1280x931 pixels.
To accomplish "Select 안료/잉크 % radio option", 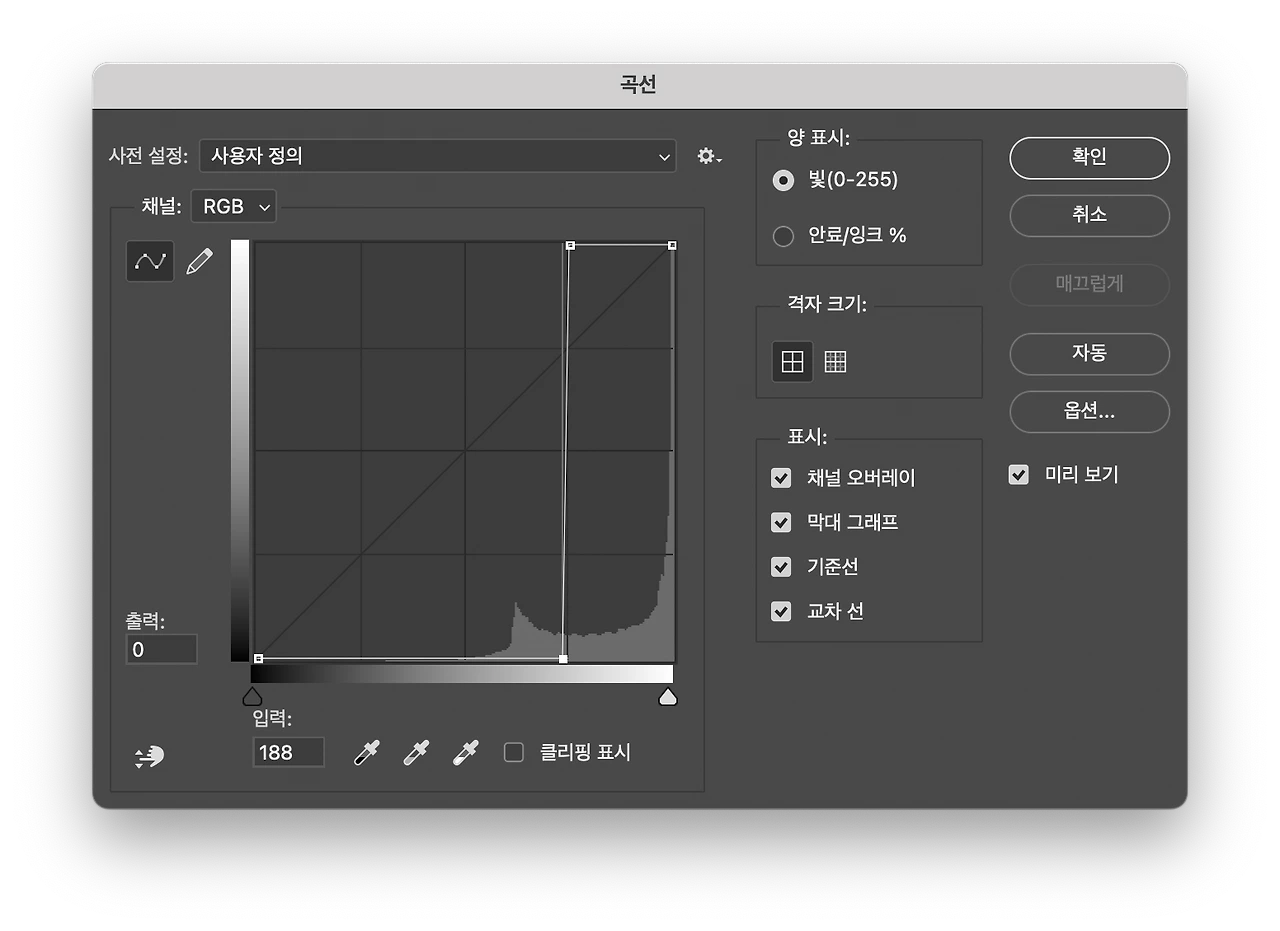I will [783, 236].
